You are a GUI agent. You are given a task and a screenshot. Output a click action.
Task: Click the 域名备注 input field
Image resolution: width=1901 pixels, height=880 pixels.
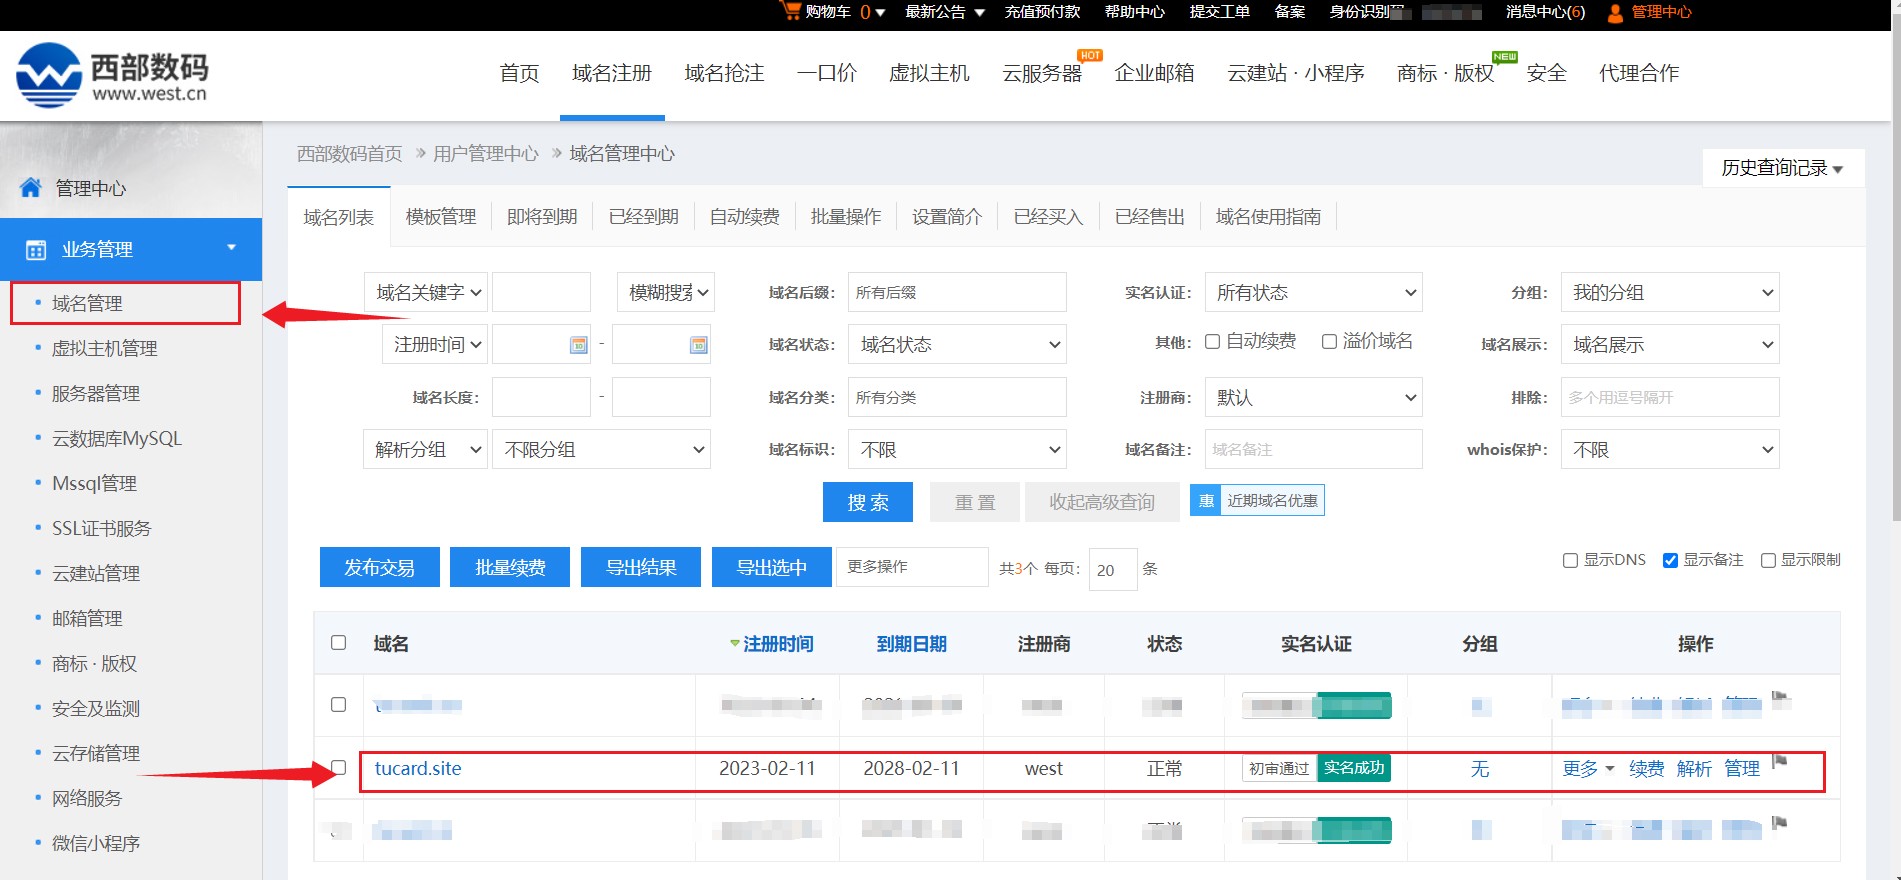pyautogui.click(x=1313, y=450)
